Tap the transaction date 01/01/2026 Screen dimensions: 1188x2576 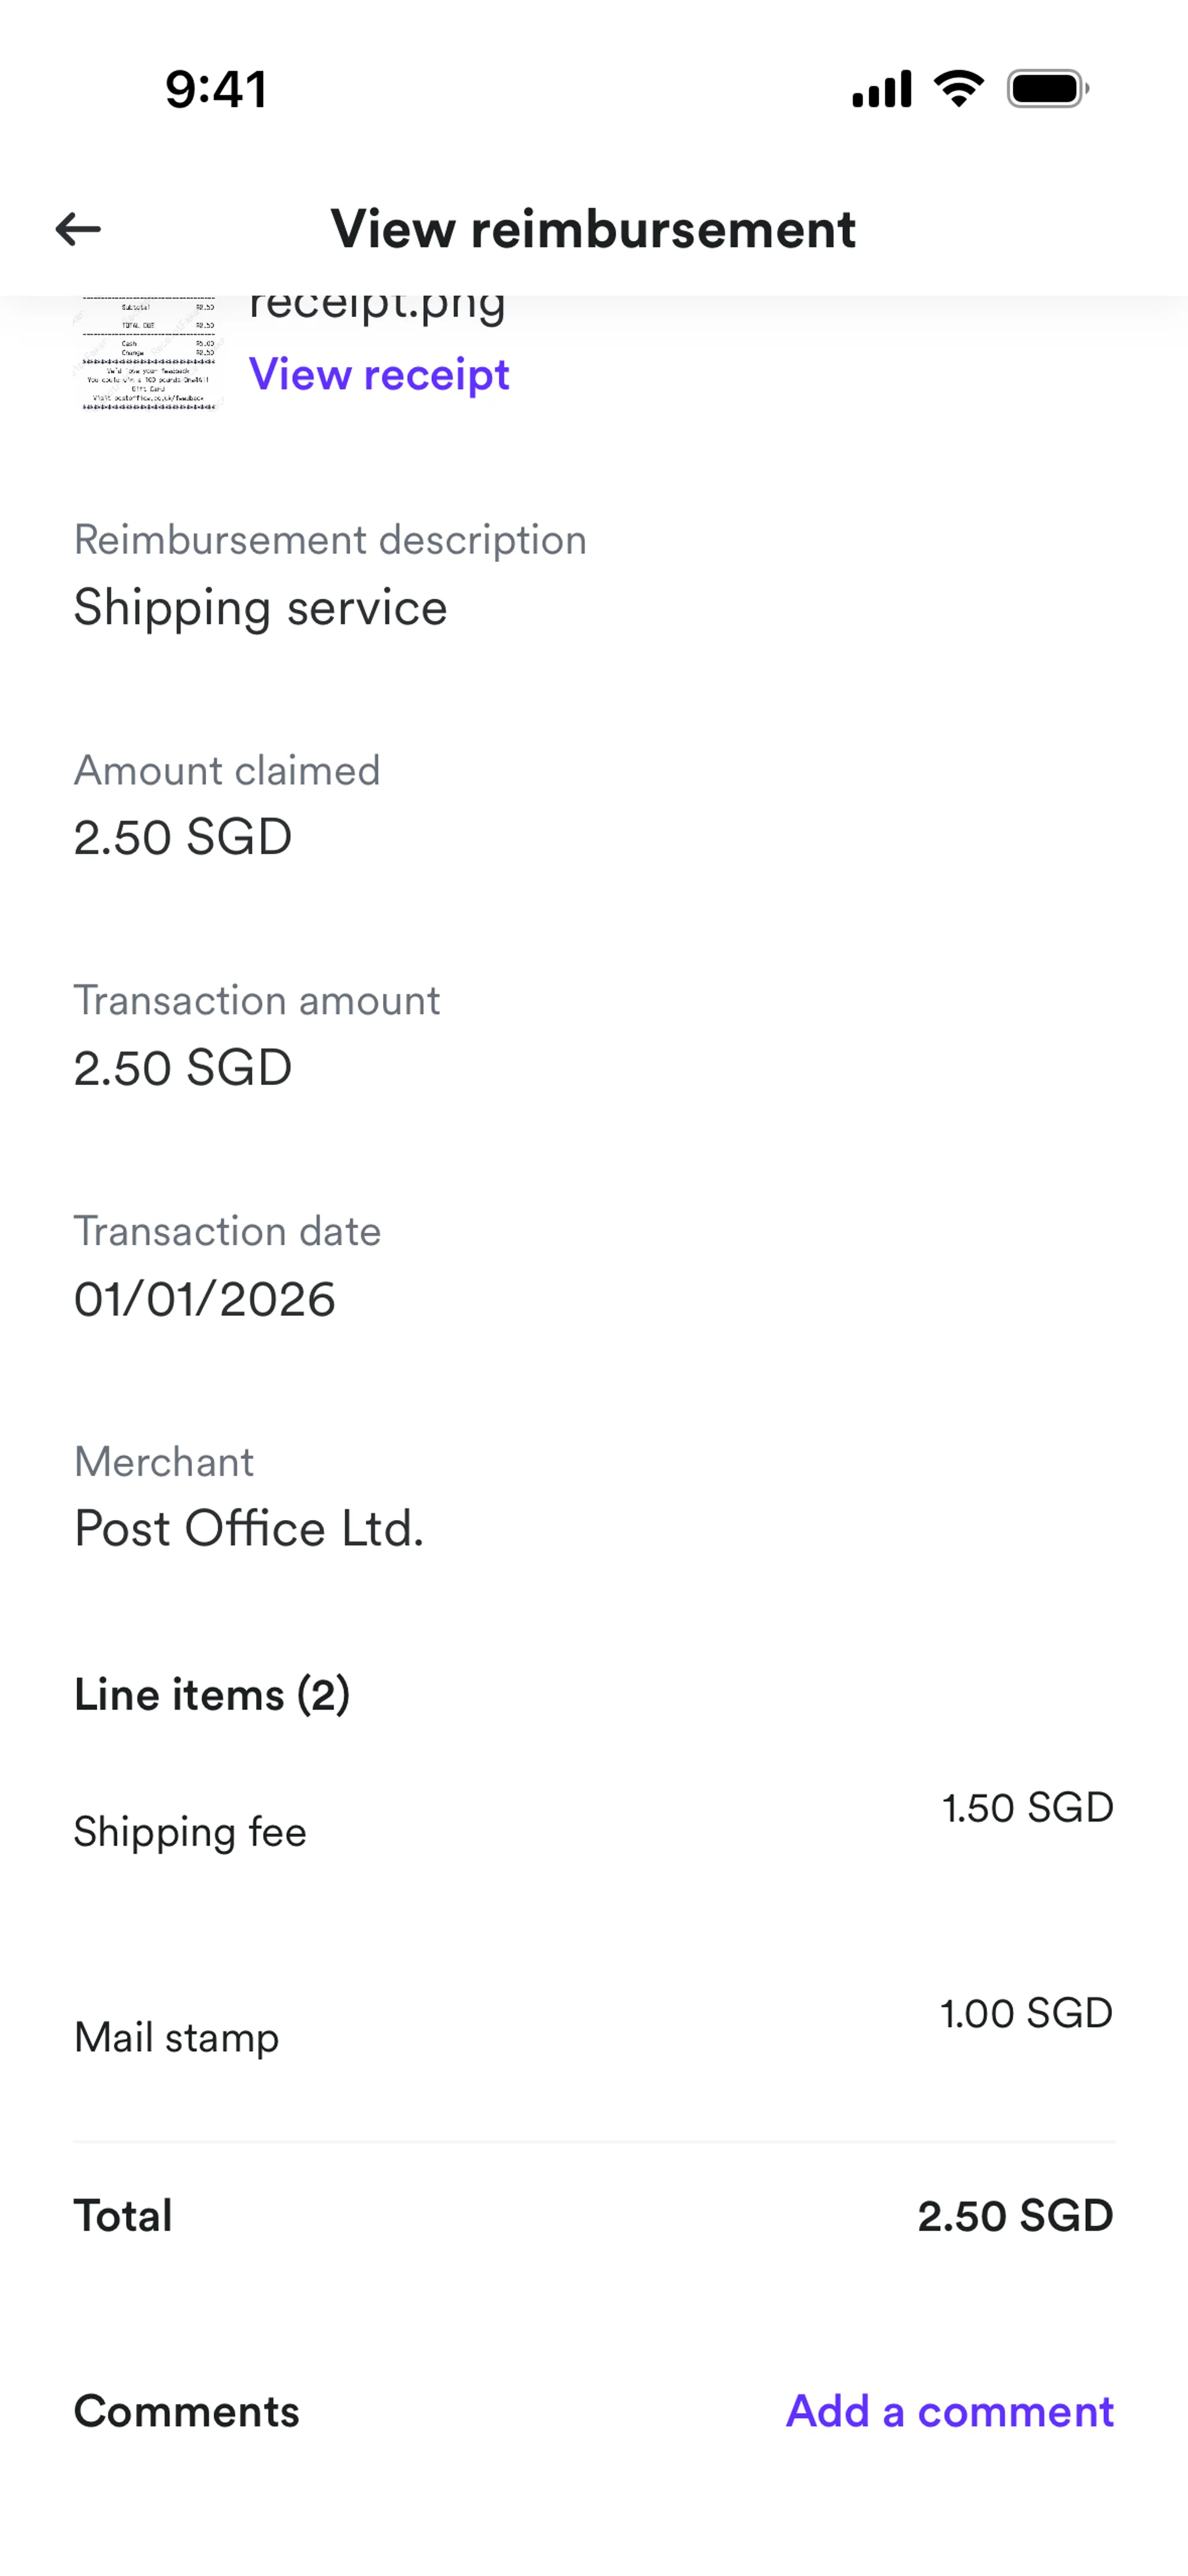pyautogui.click(x=205, y=1299)
